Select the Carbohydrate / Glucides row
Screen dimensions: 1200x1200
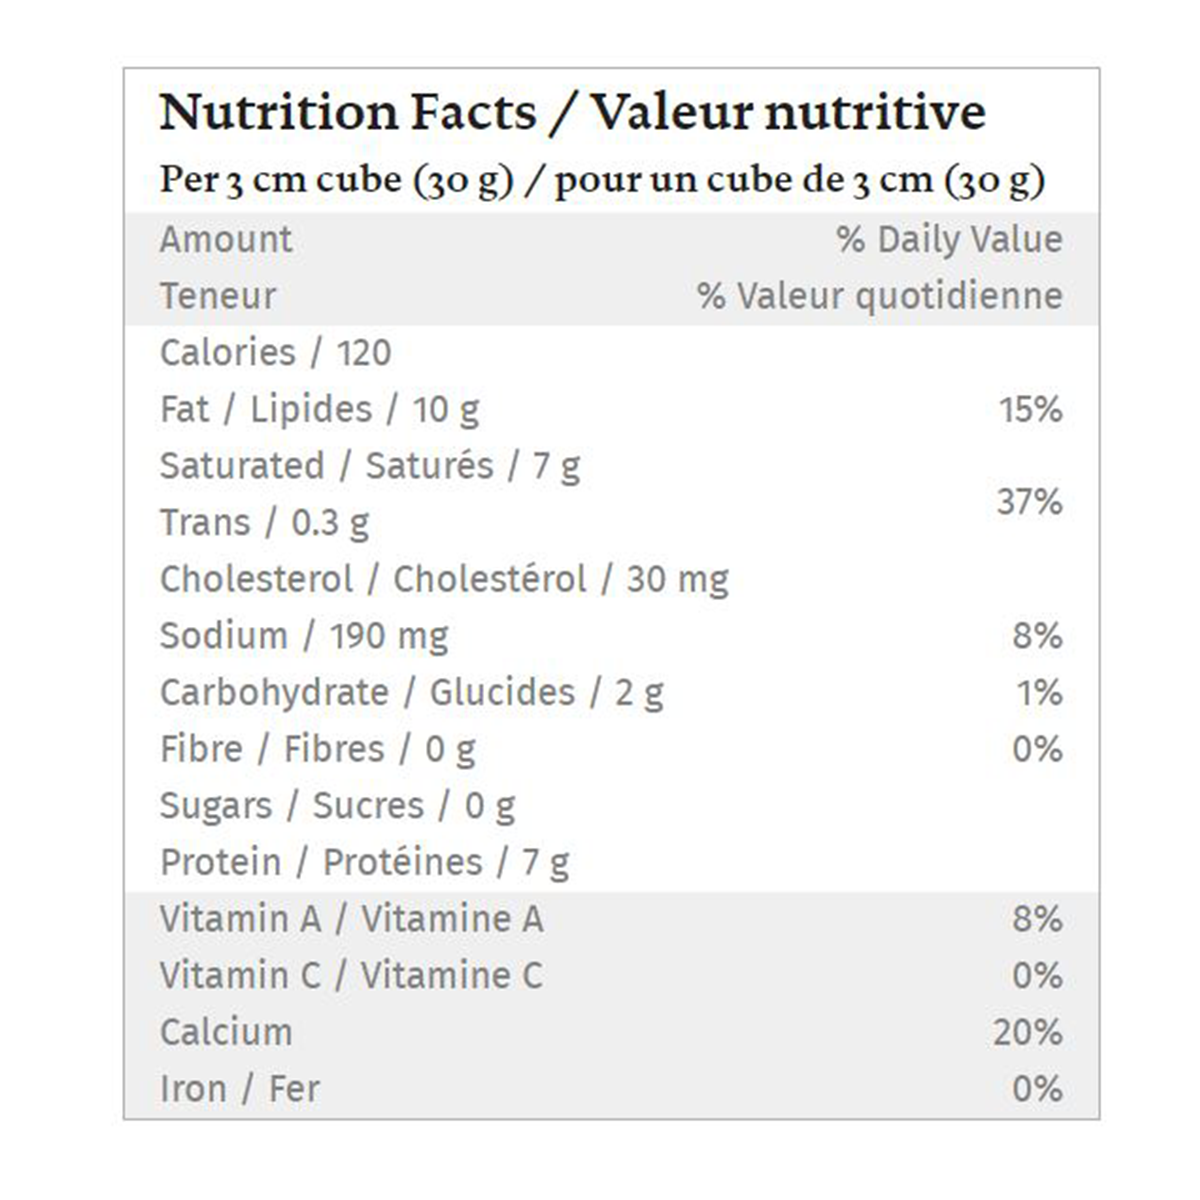click(x=411, y=693)
